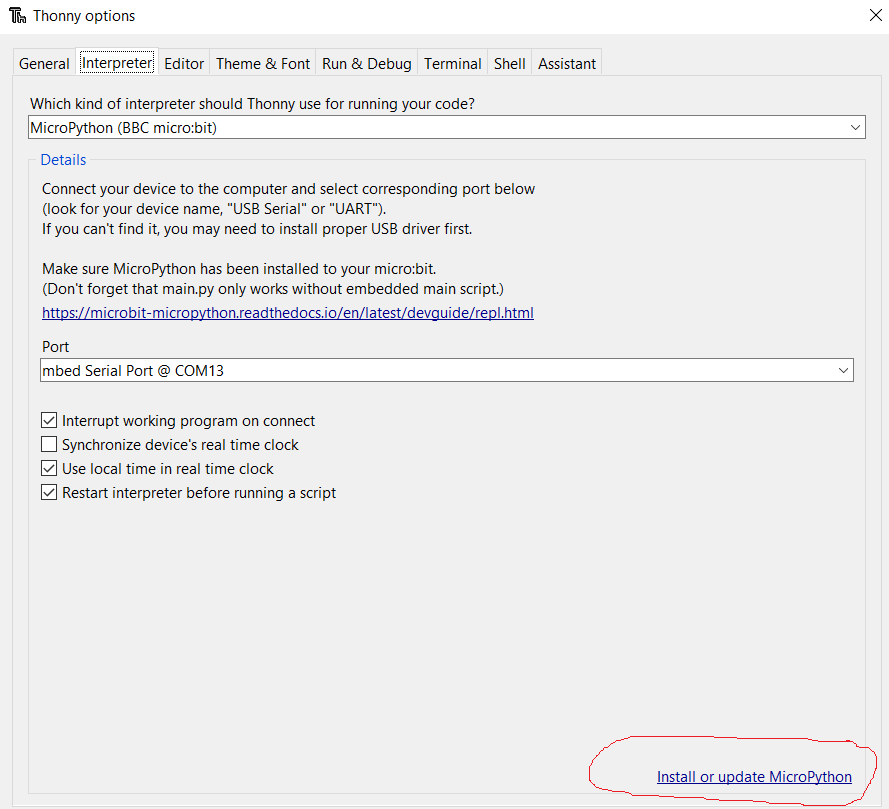Click the 'Which kind of interpreter' question text
The height and width of the screenshot is (809, 889).
coord(252,104)
